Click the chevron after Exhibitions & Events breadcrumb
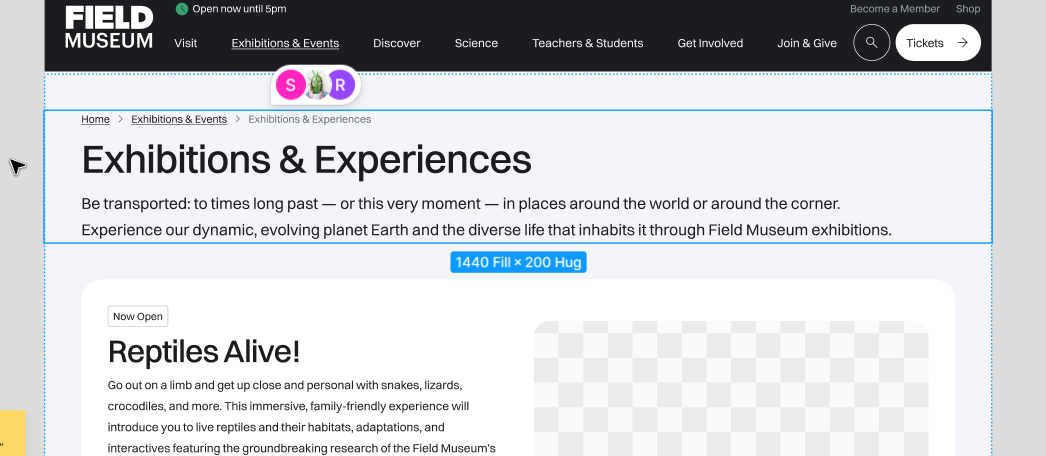This screenshot has width=1046, height=456. 237,119
